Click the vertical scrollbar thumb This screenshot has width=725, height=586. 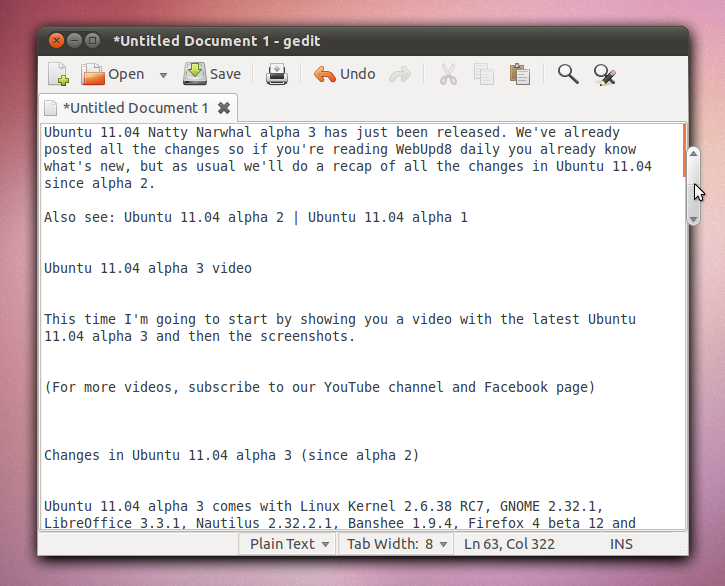(693, 186)
